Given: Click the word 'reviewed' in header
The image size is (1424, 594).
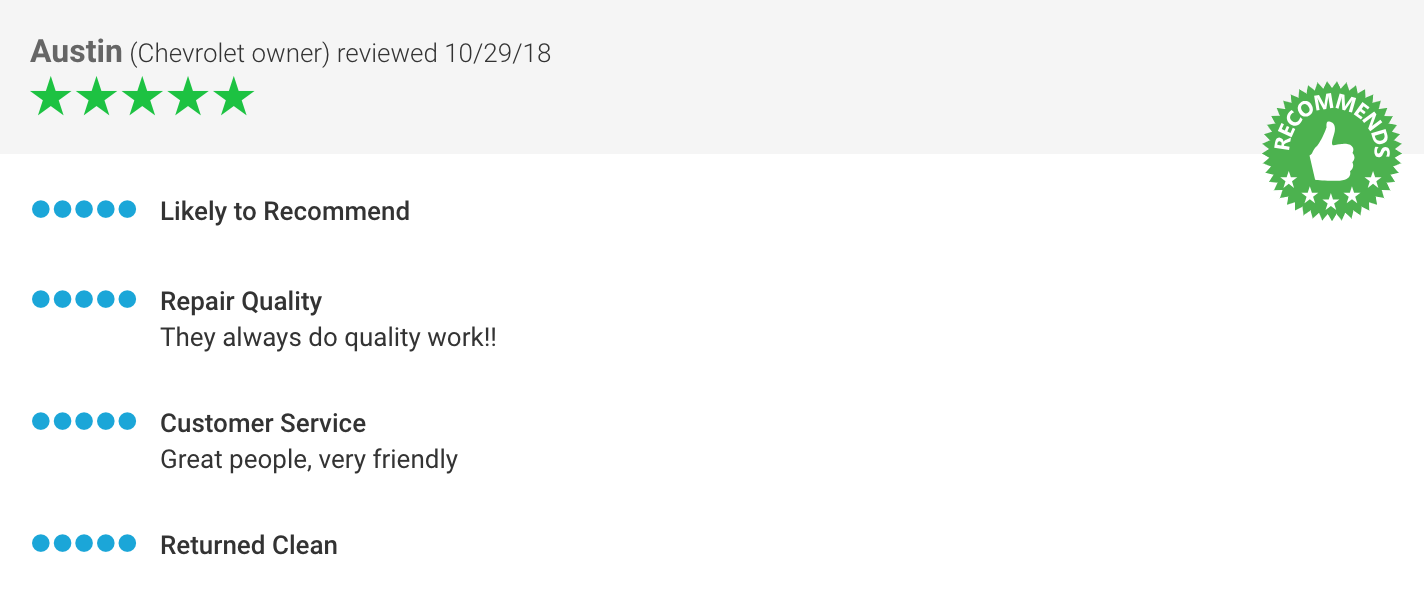Looking at the screenshot, I should (x=387, y=53).
